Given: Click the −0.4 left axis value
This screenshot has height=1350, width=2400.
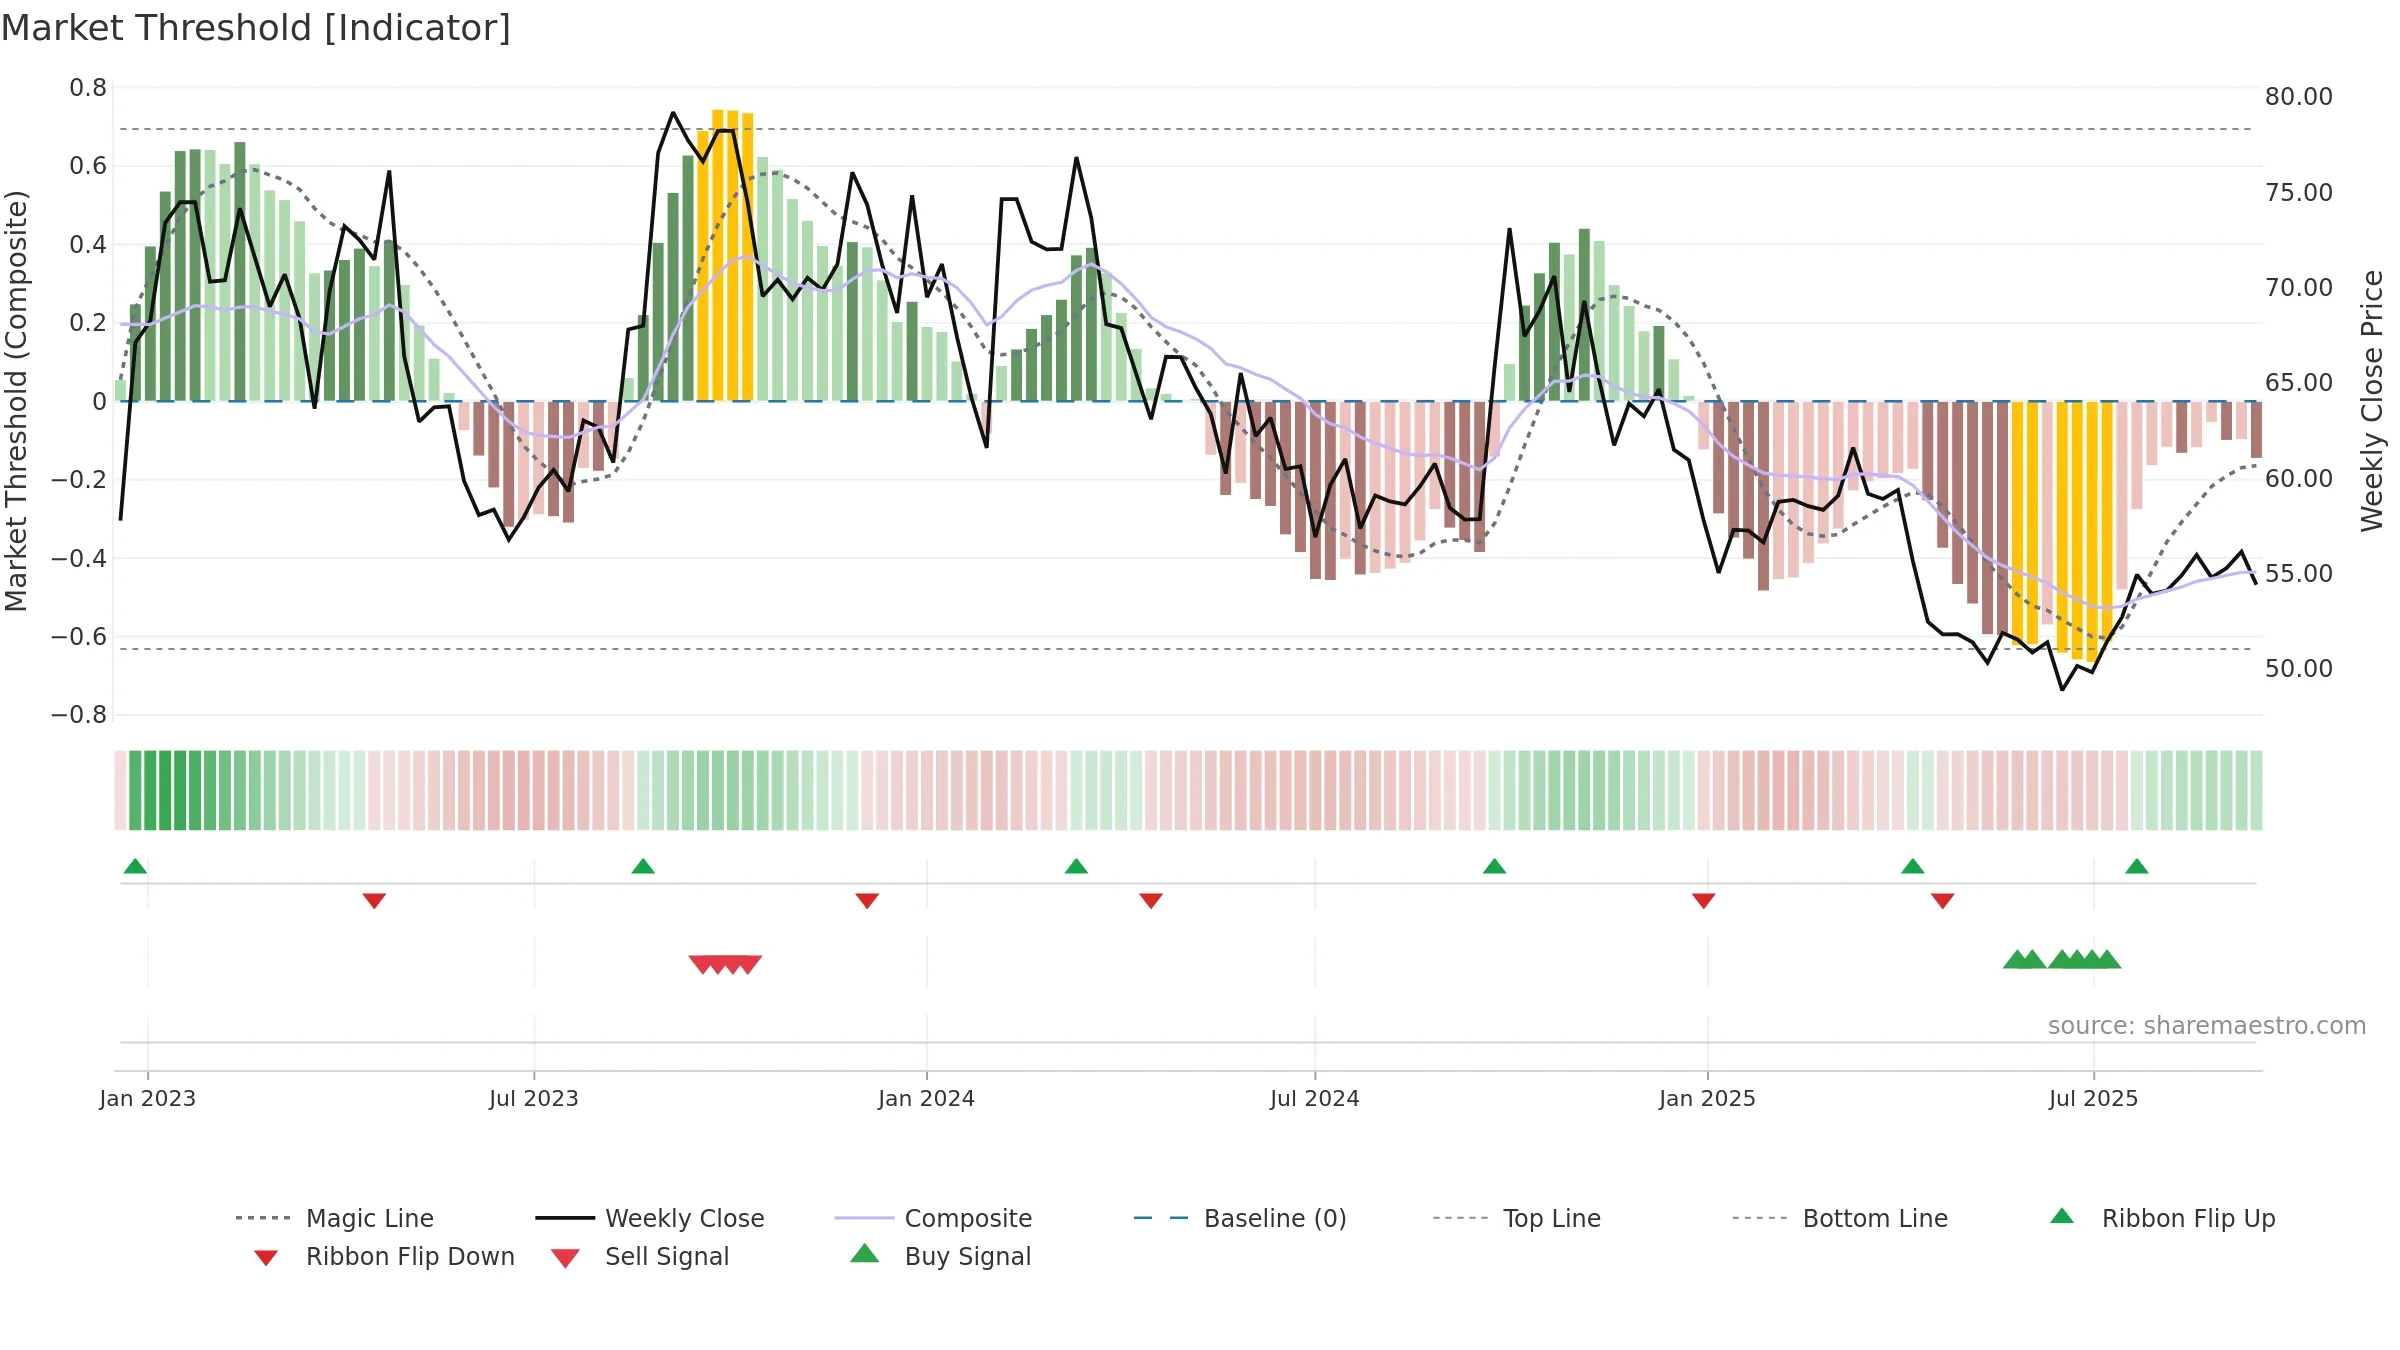Looking at the screenshot, I should click(x=79, y=558).
